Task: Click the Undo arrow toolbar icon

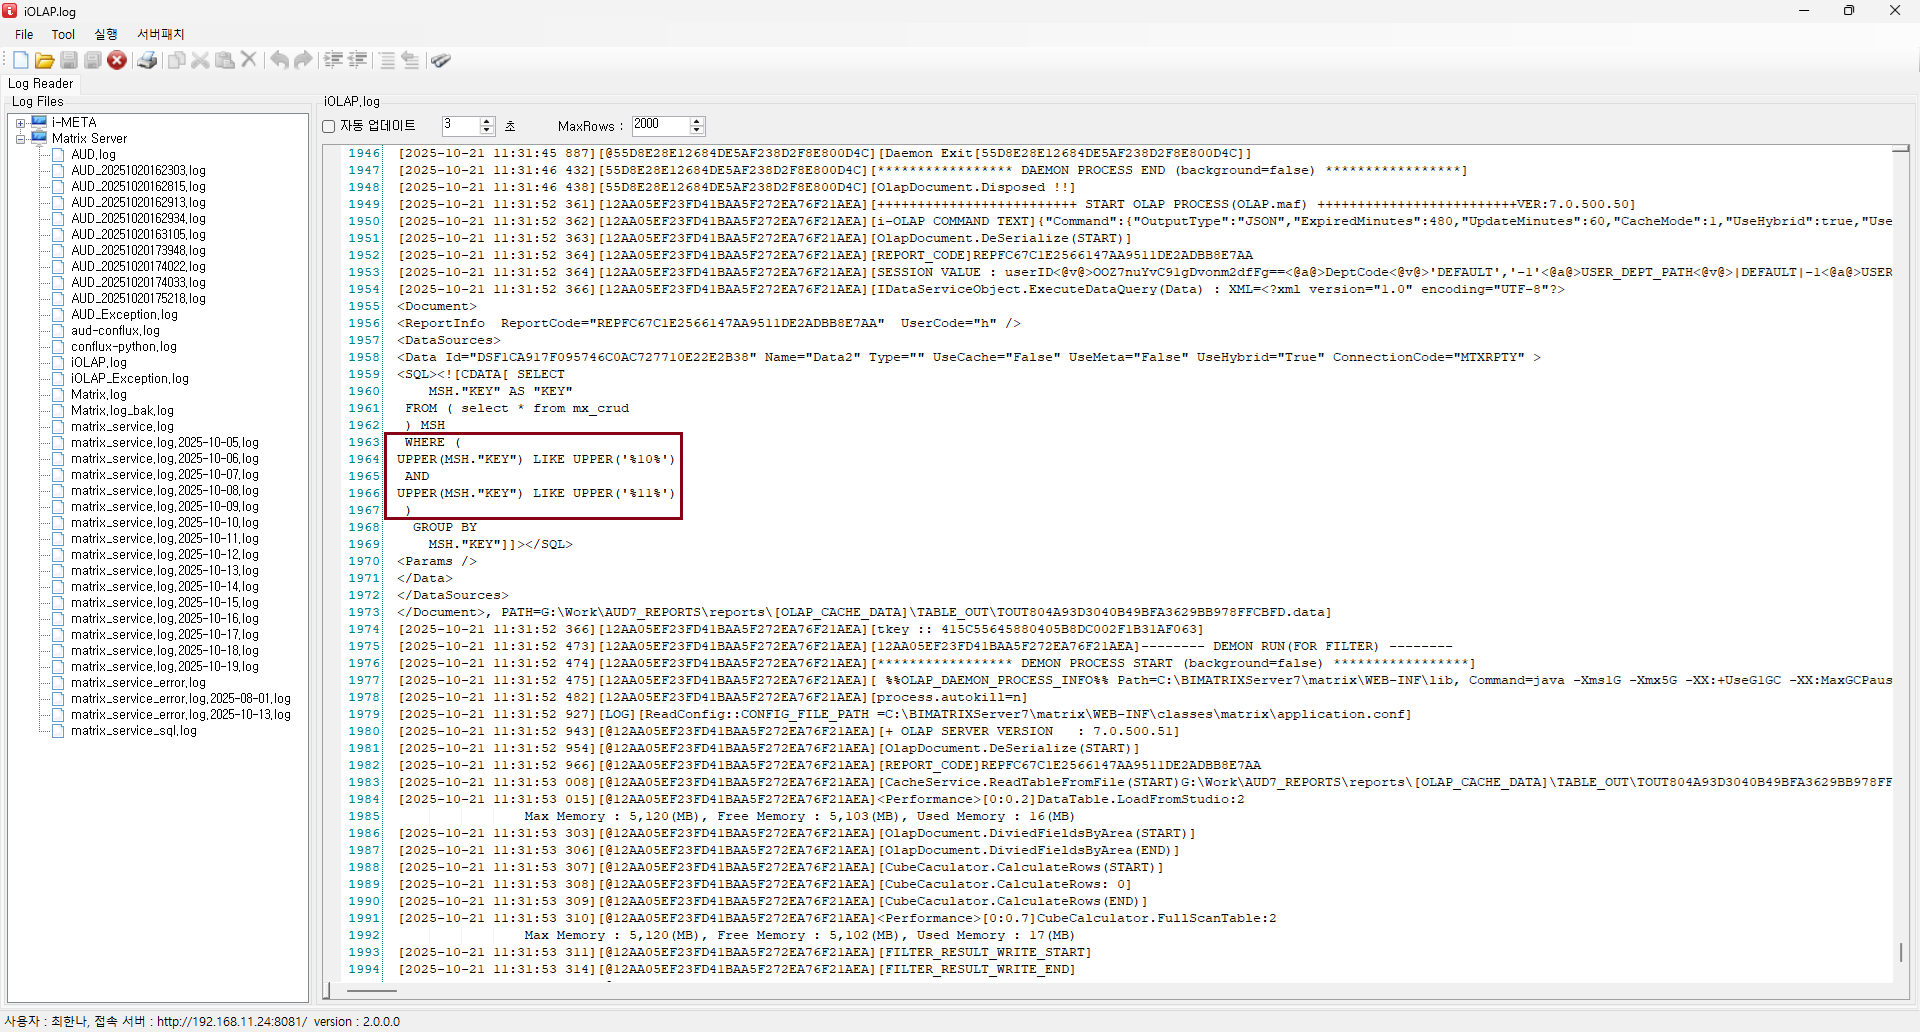Action: [x=279, y=61]
